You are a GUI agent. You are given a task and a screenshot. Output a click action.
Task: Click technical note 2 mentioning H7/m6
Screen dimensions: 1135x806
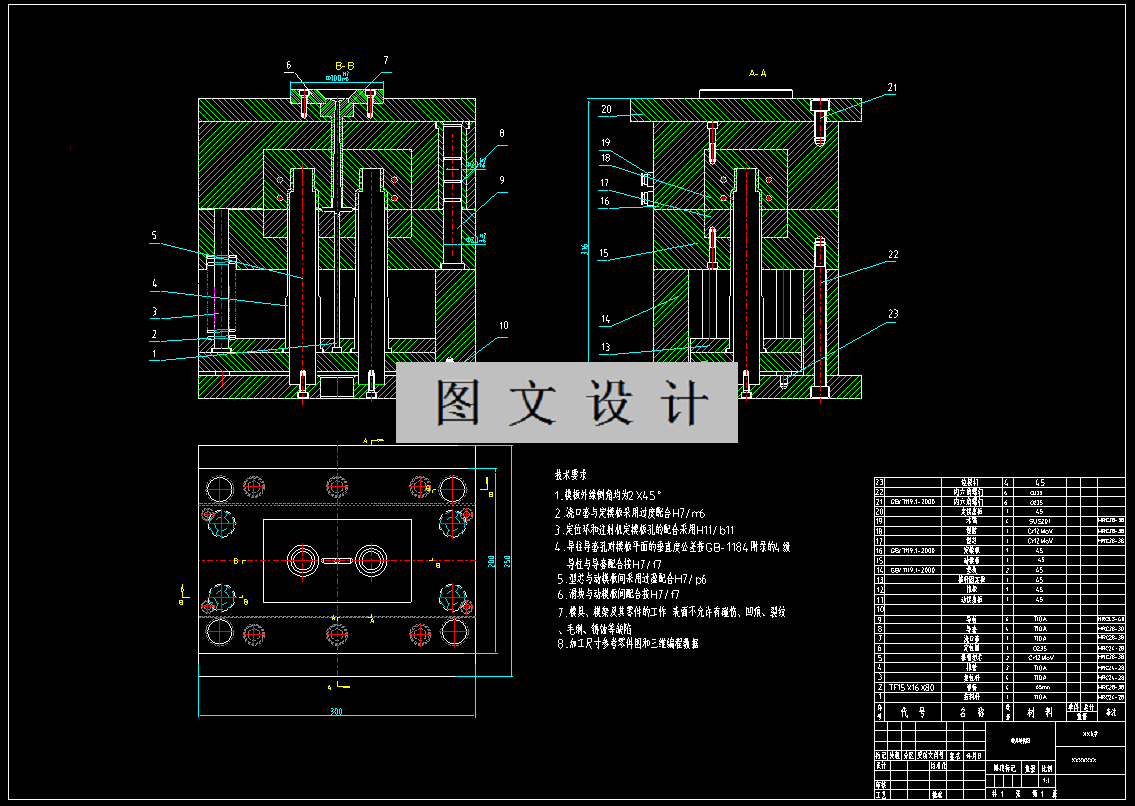pyautogui.click(x=630, y=513)
